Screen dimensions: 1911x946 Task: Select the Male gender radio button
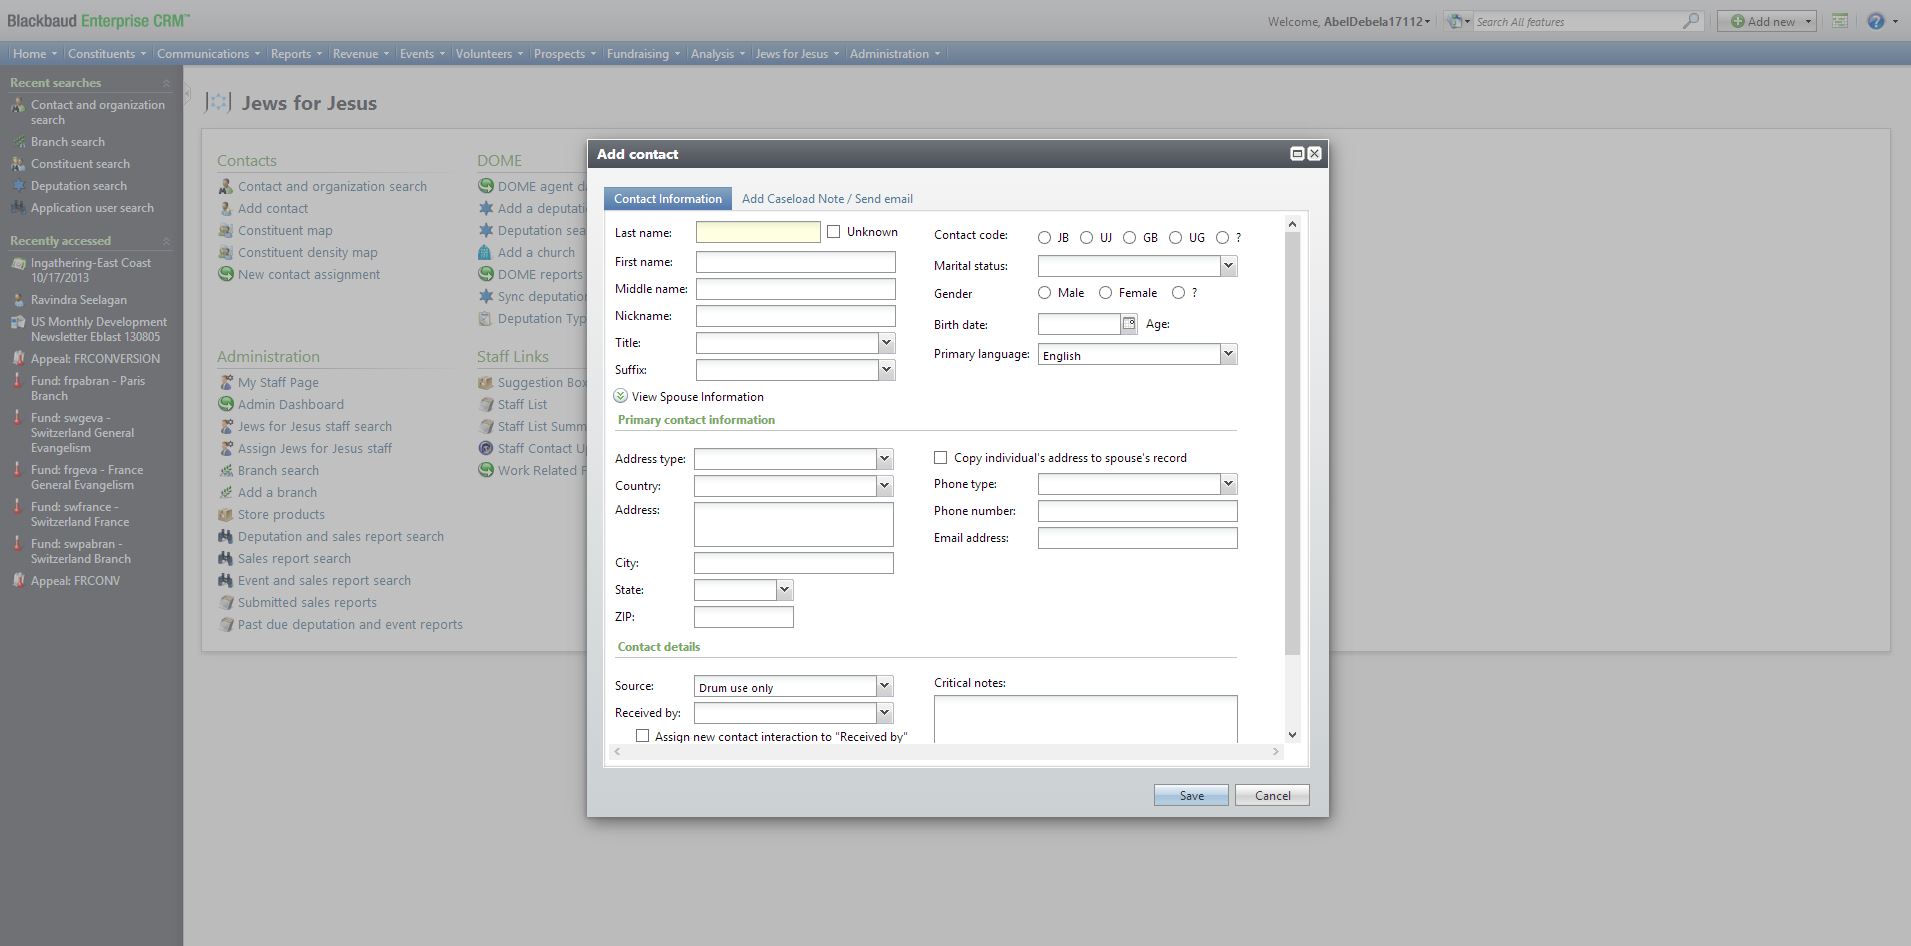click(x=1044, y=293)
